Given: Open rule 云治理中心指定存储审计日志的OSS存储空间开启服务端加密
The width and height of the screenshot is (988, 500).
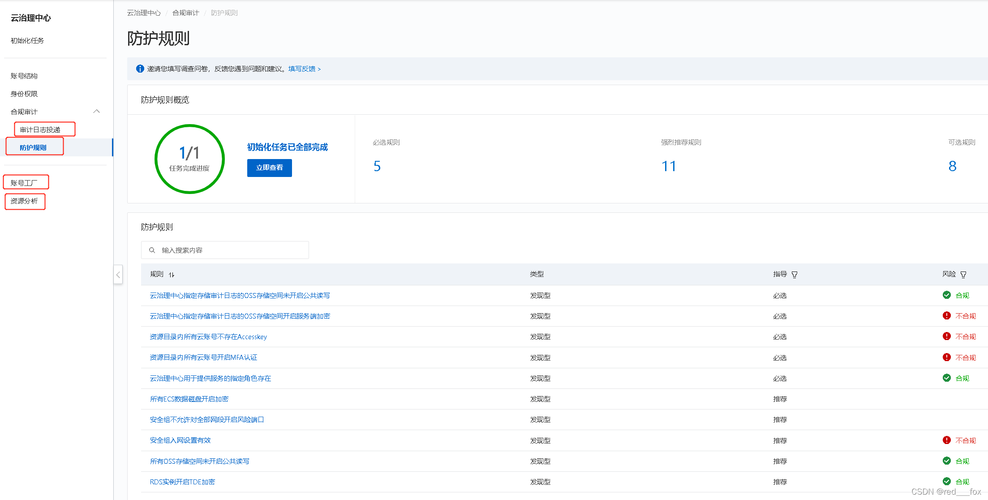Looking at the screenshot, I should (x=239, y=316).
